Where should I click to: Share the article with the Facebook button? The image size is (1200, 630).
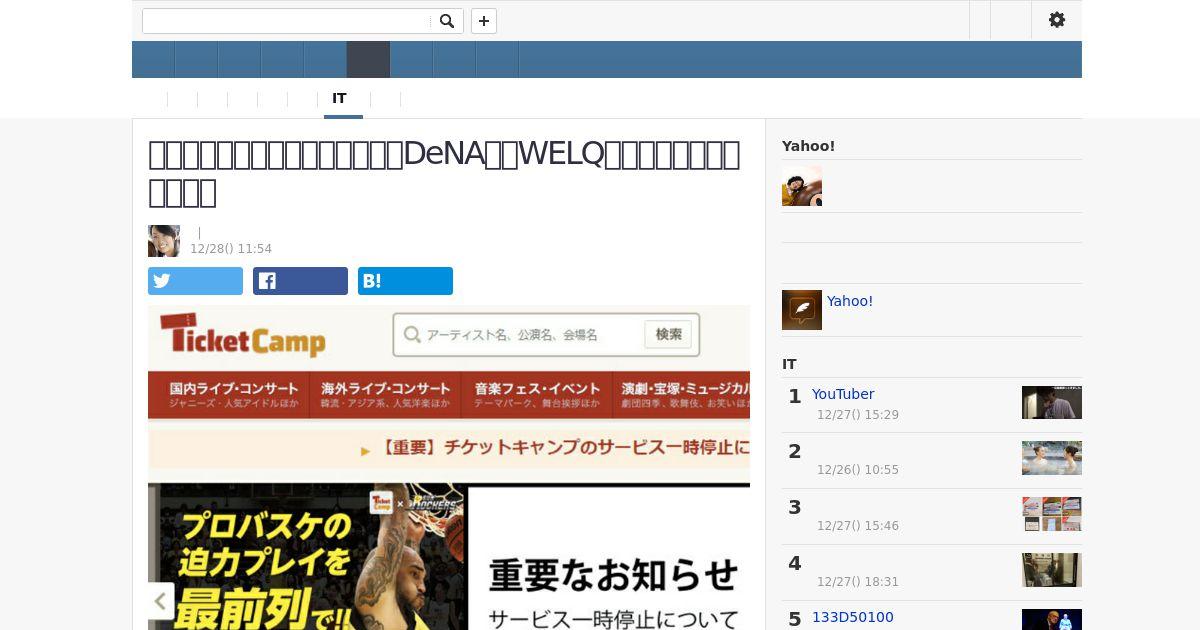point(300,281)
